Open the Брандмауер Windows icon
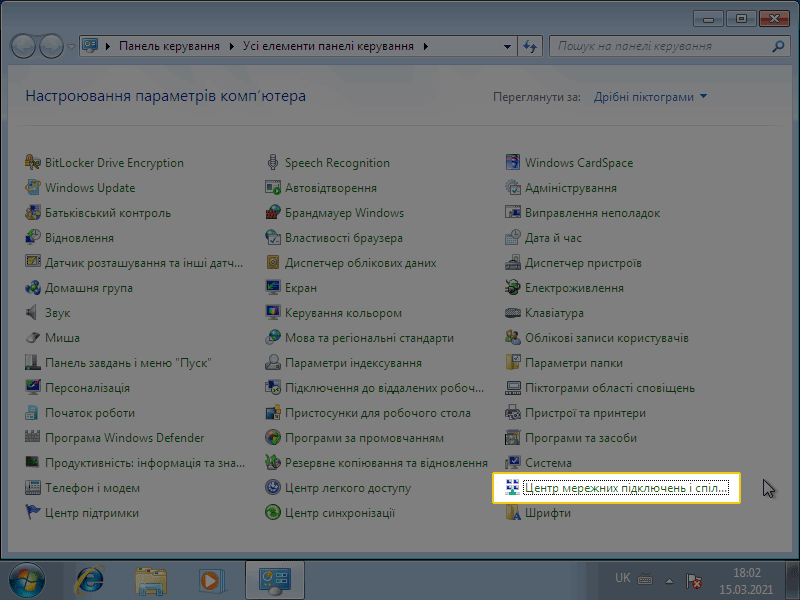The image size is (800, 600). 273,212
